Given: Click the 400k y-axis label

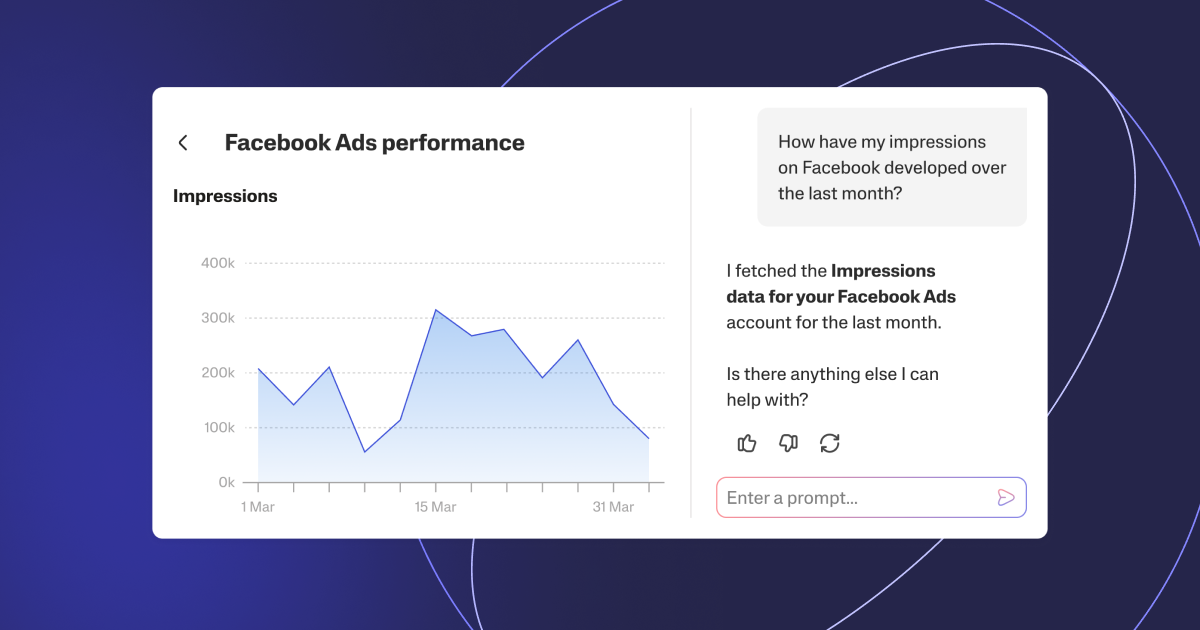Looking at the screenshot, I should click(217, 263).
